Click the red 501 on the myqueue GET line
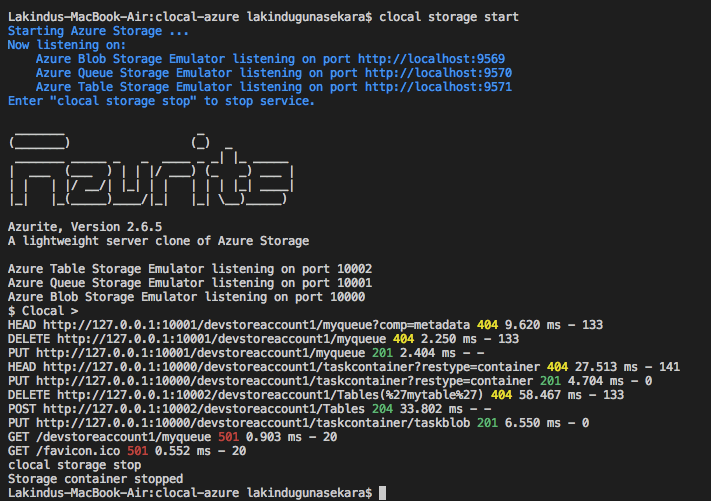The image size is (711, 501). tap(229, 438)
